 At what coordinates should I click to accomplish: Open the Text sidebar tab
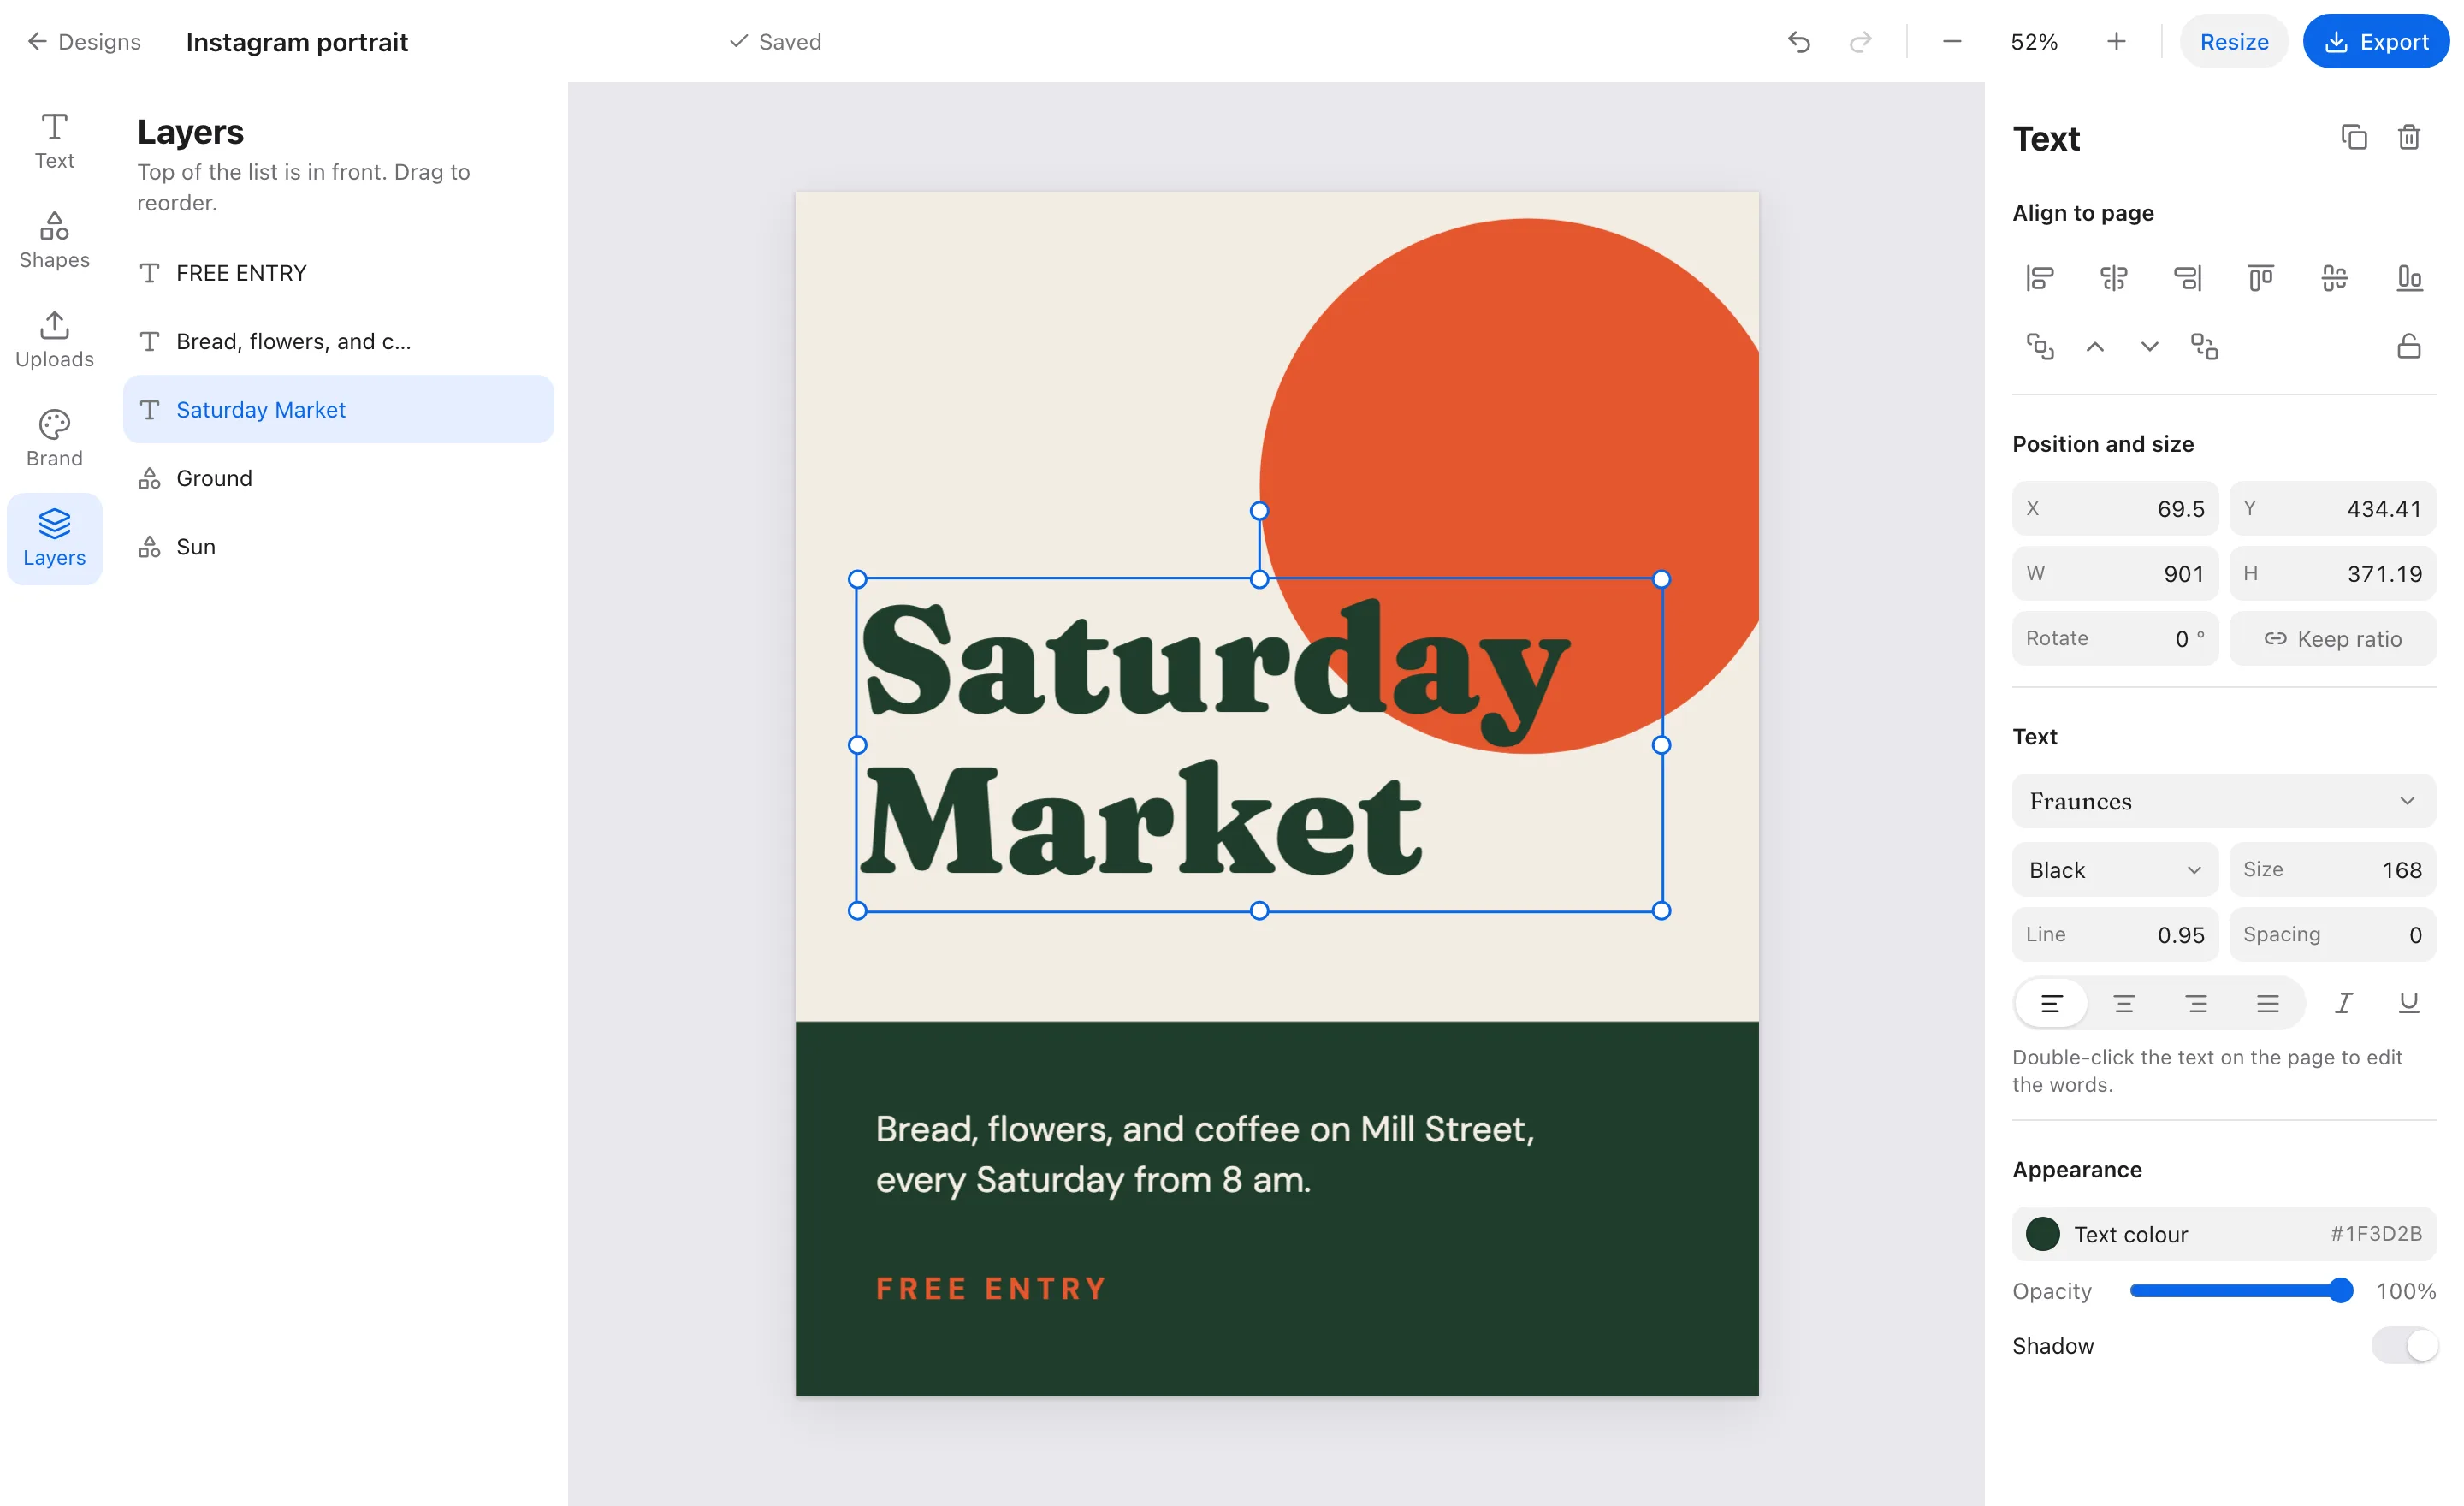tap(54, 141)
